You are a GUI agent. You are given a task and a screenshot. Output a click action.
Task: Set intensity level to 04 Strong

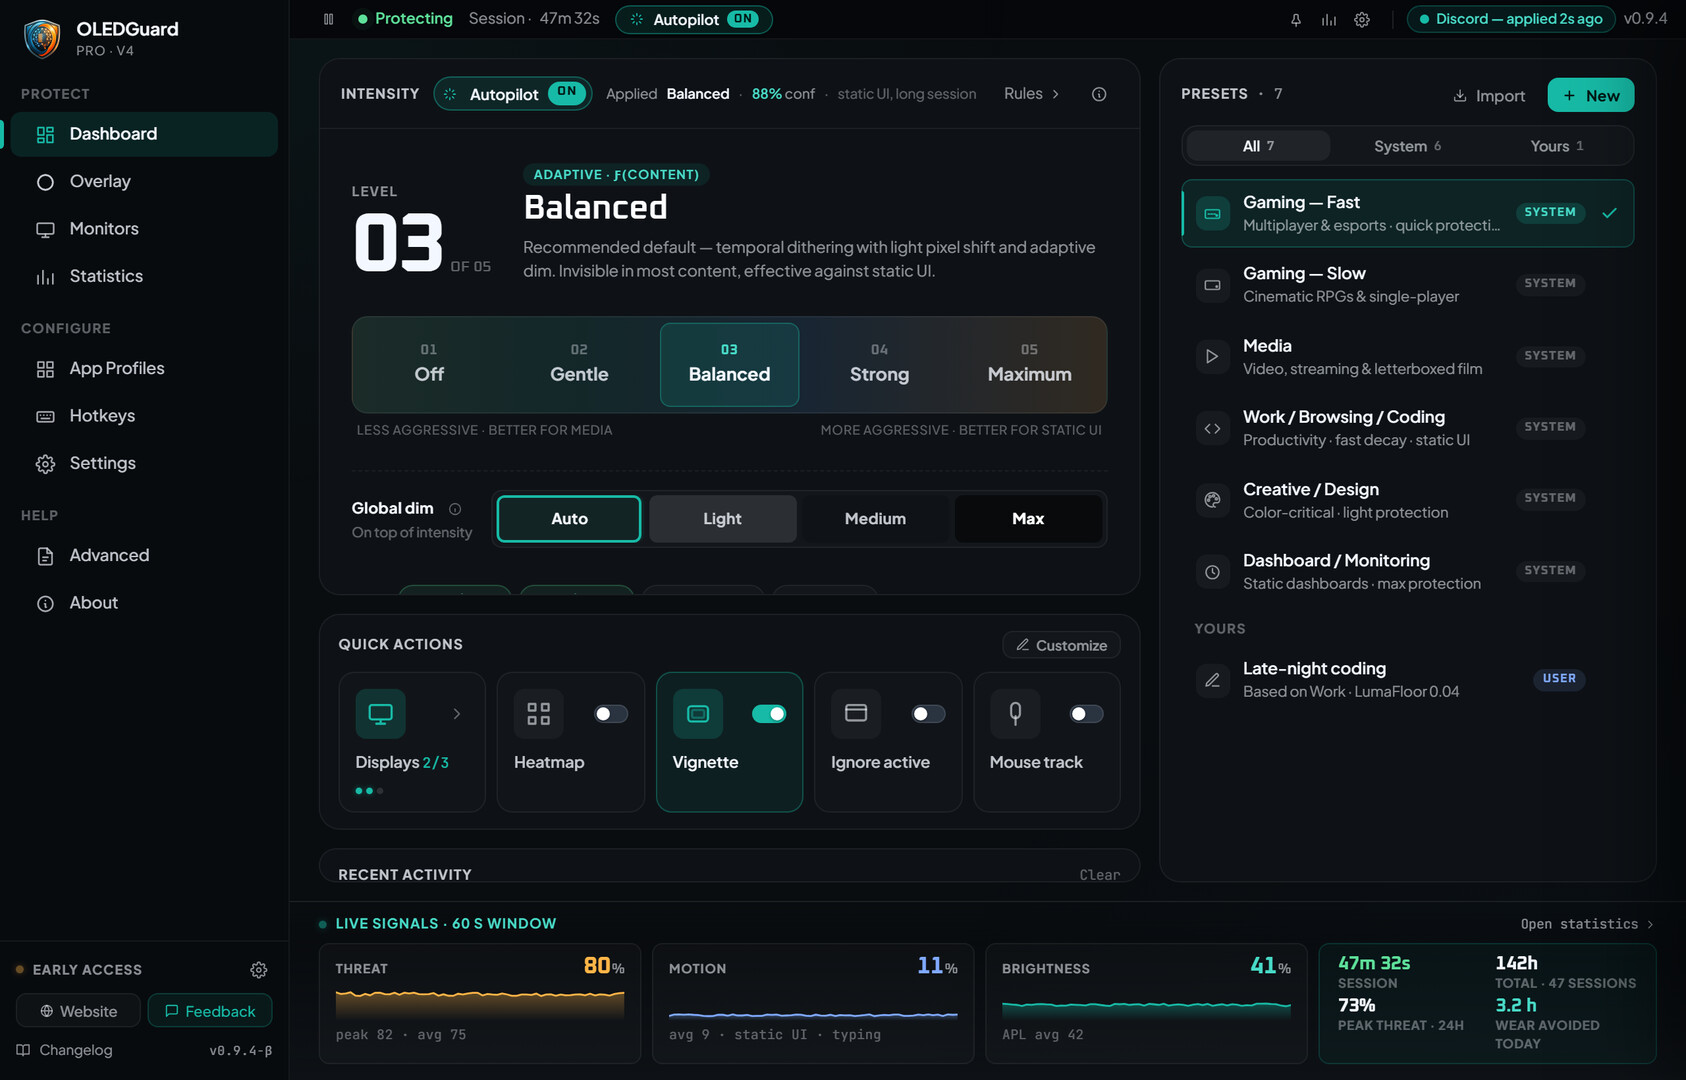879,364
